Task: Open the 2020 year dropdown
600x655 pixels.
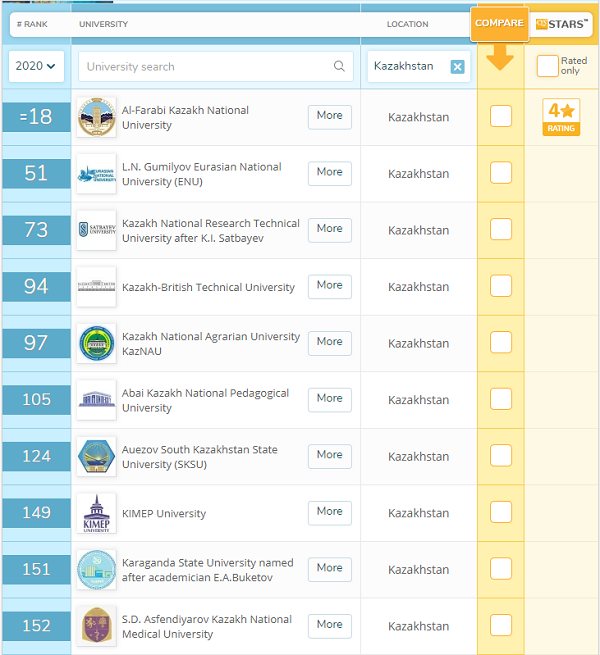Action: coord(36,66)
